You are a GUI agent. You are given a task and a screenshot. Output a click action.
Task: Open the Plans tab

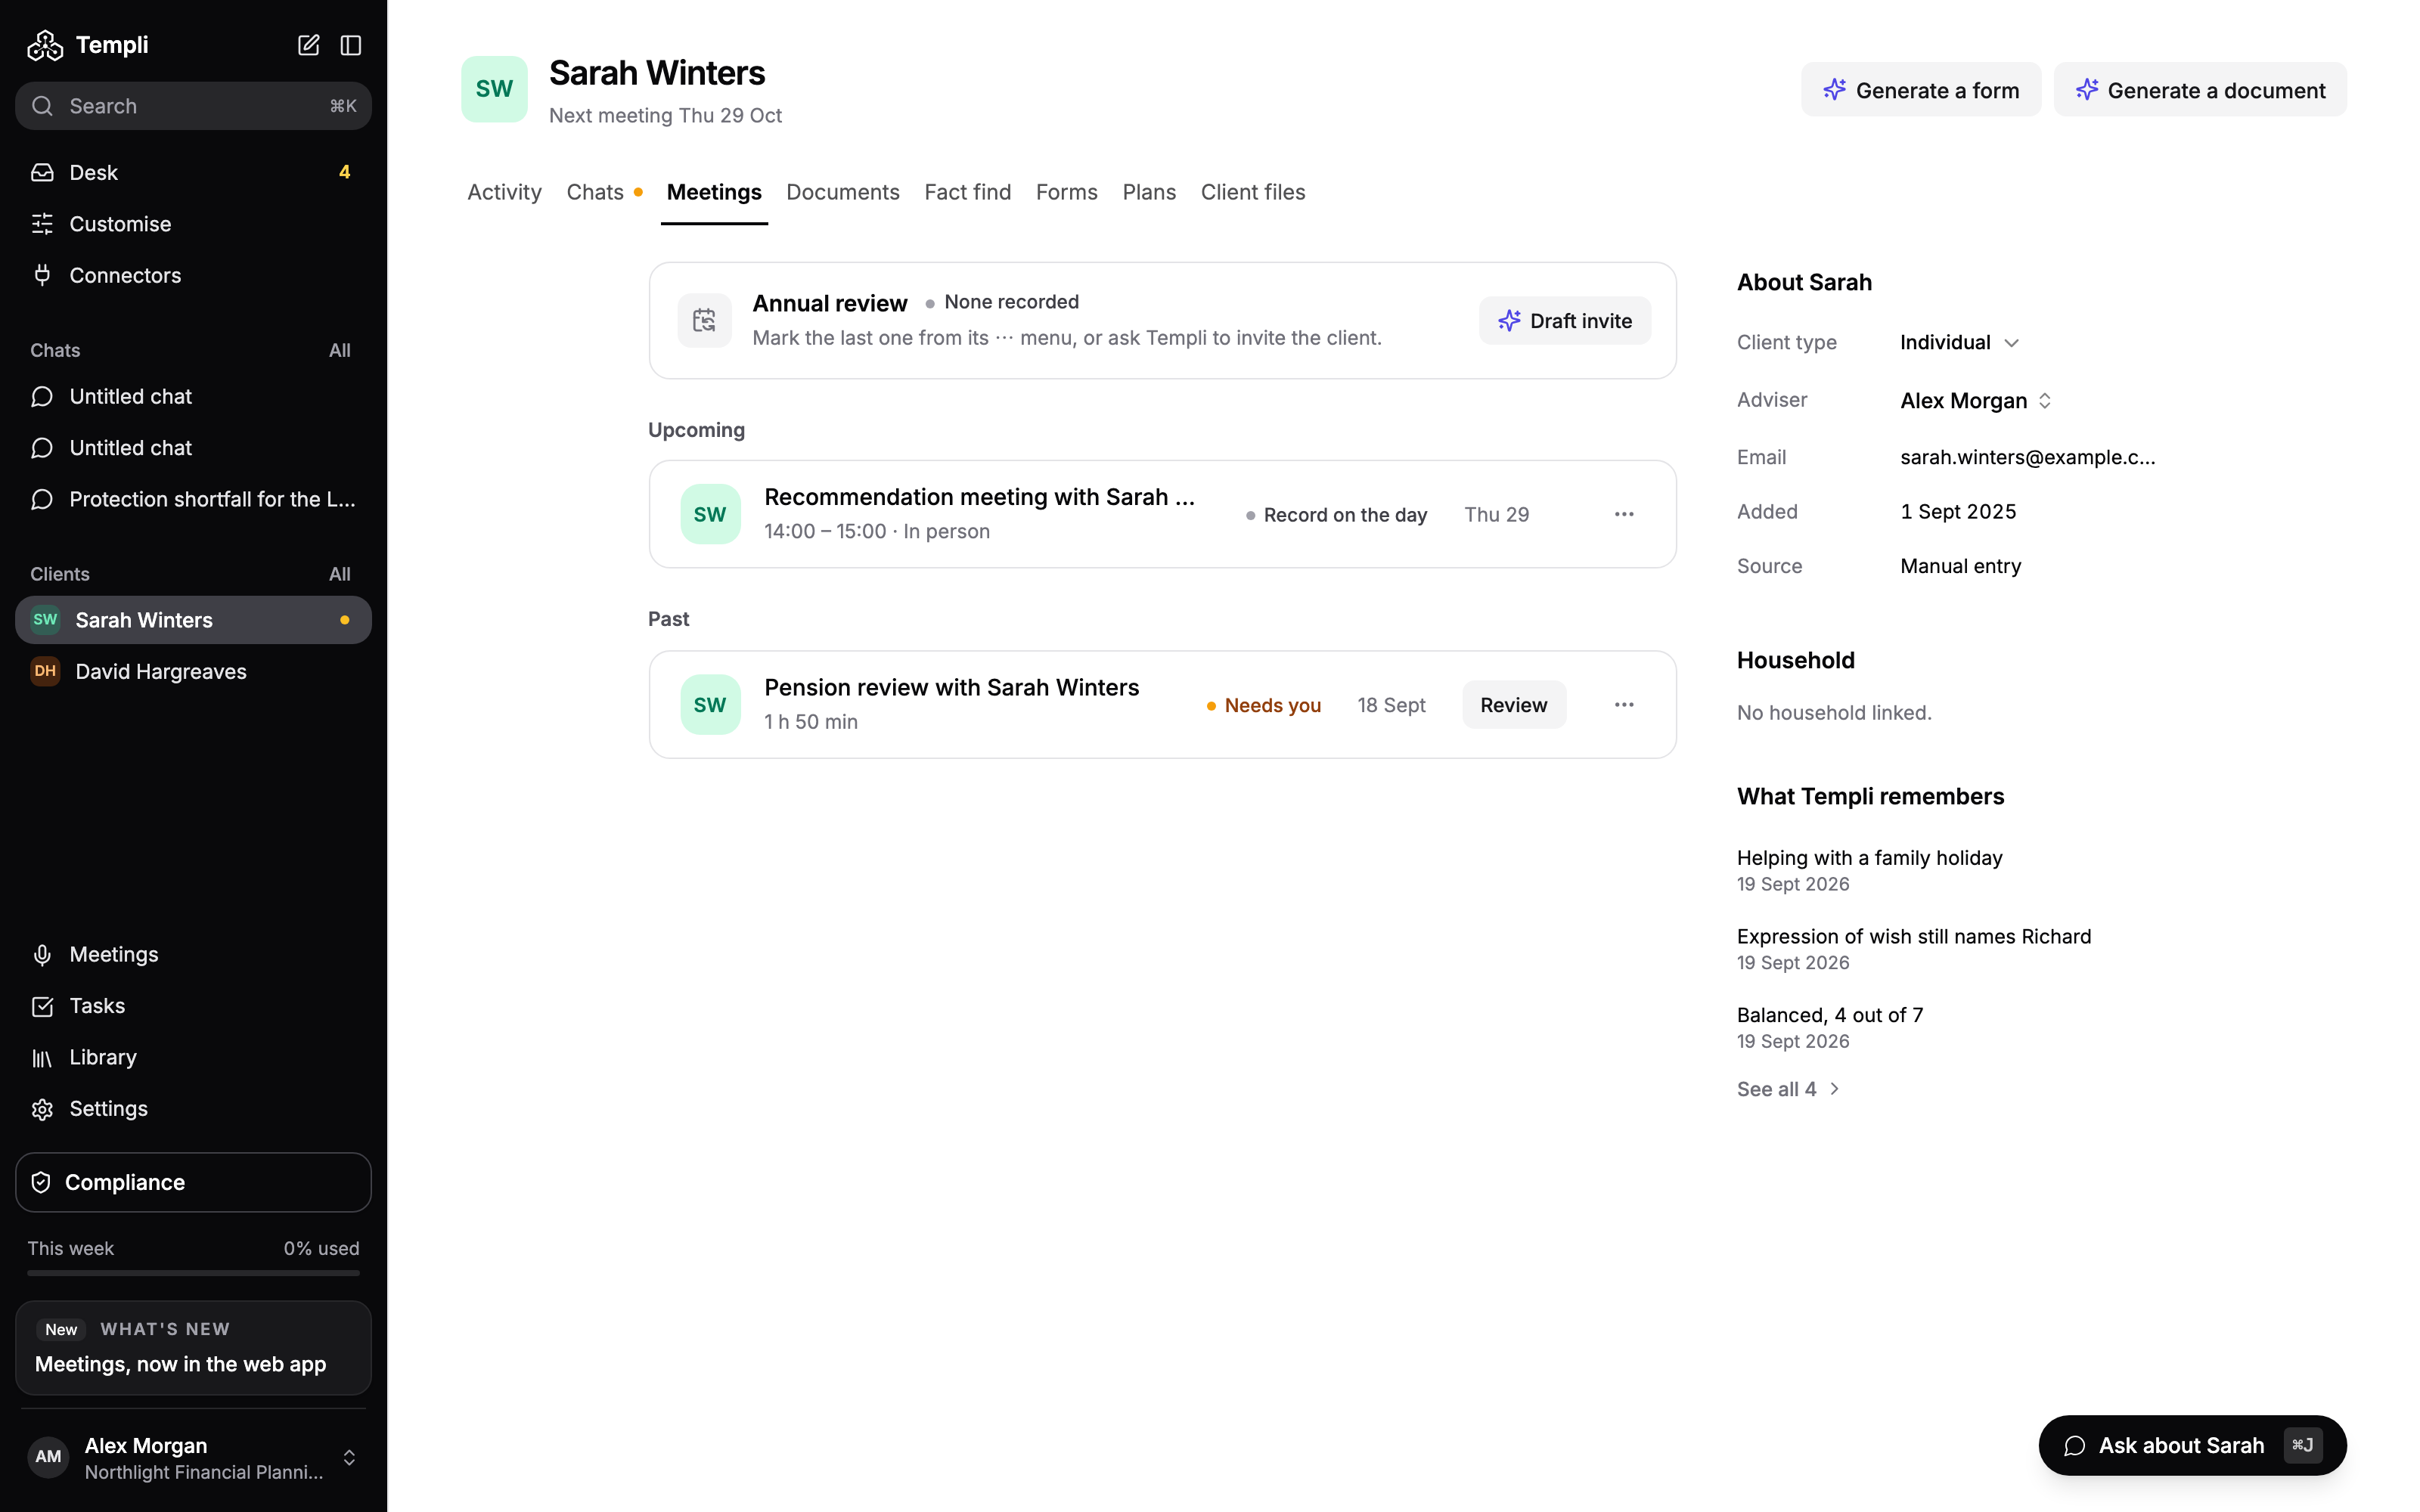(x=1149, y=192)
